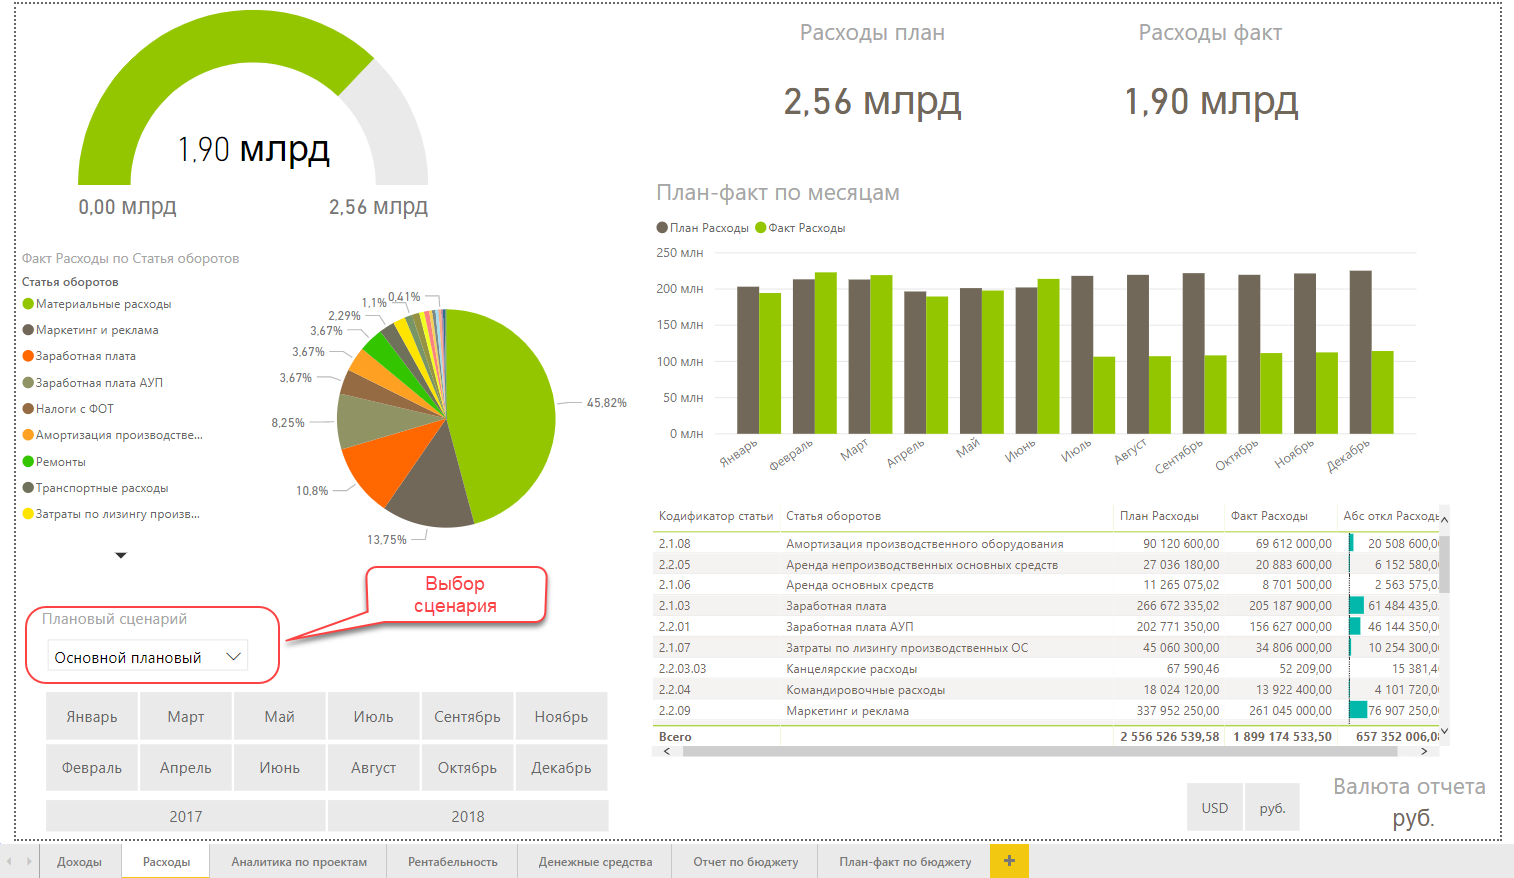Viewport: 1514px width, 878px height.
Task: Select the Сентябрь month slicer
Action: tap(468, 717)
